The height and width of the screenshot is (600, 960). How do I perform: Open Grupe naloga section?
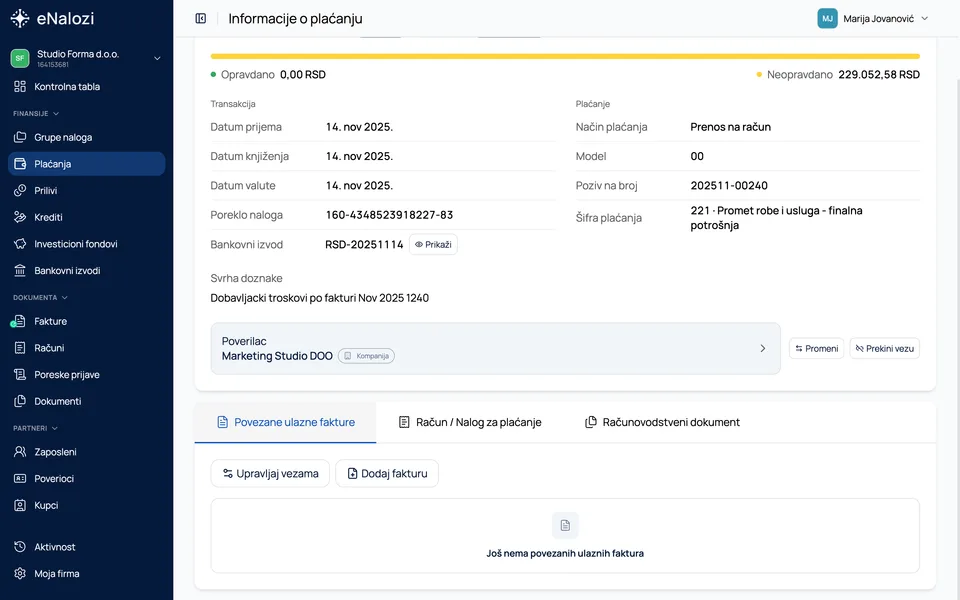pyautogui.click(x=86, y=137)
